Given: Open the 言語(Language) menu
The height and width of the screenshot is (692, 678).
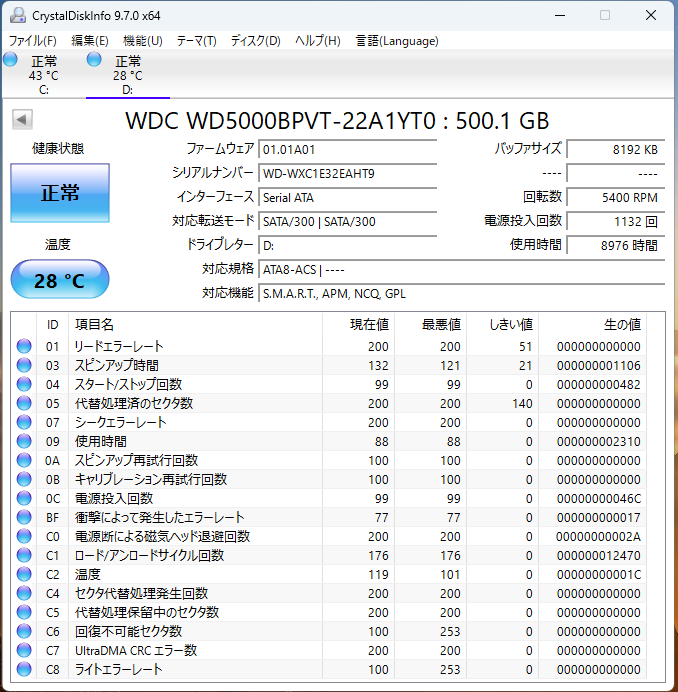Looking at the screenshot, I should tap(397, 41).
